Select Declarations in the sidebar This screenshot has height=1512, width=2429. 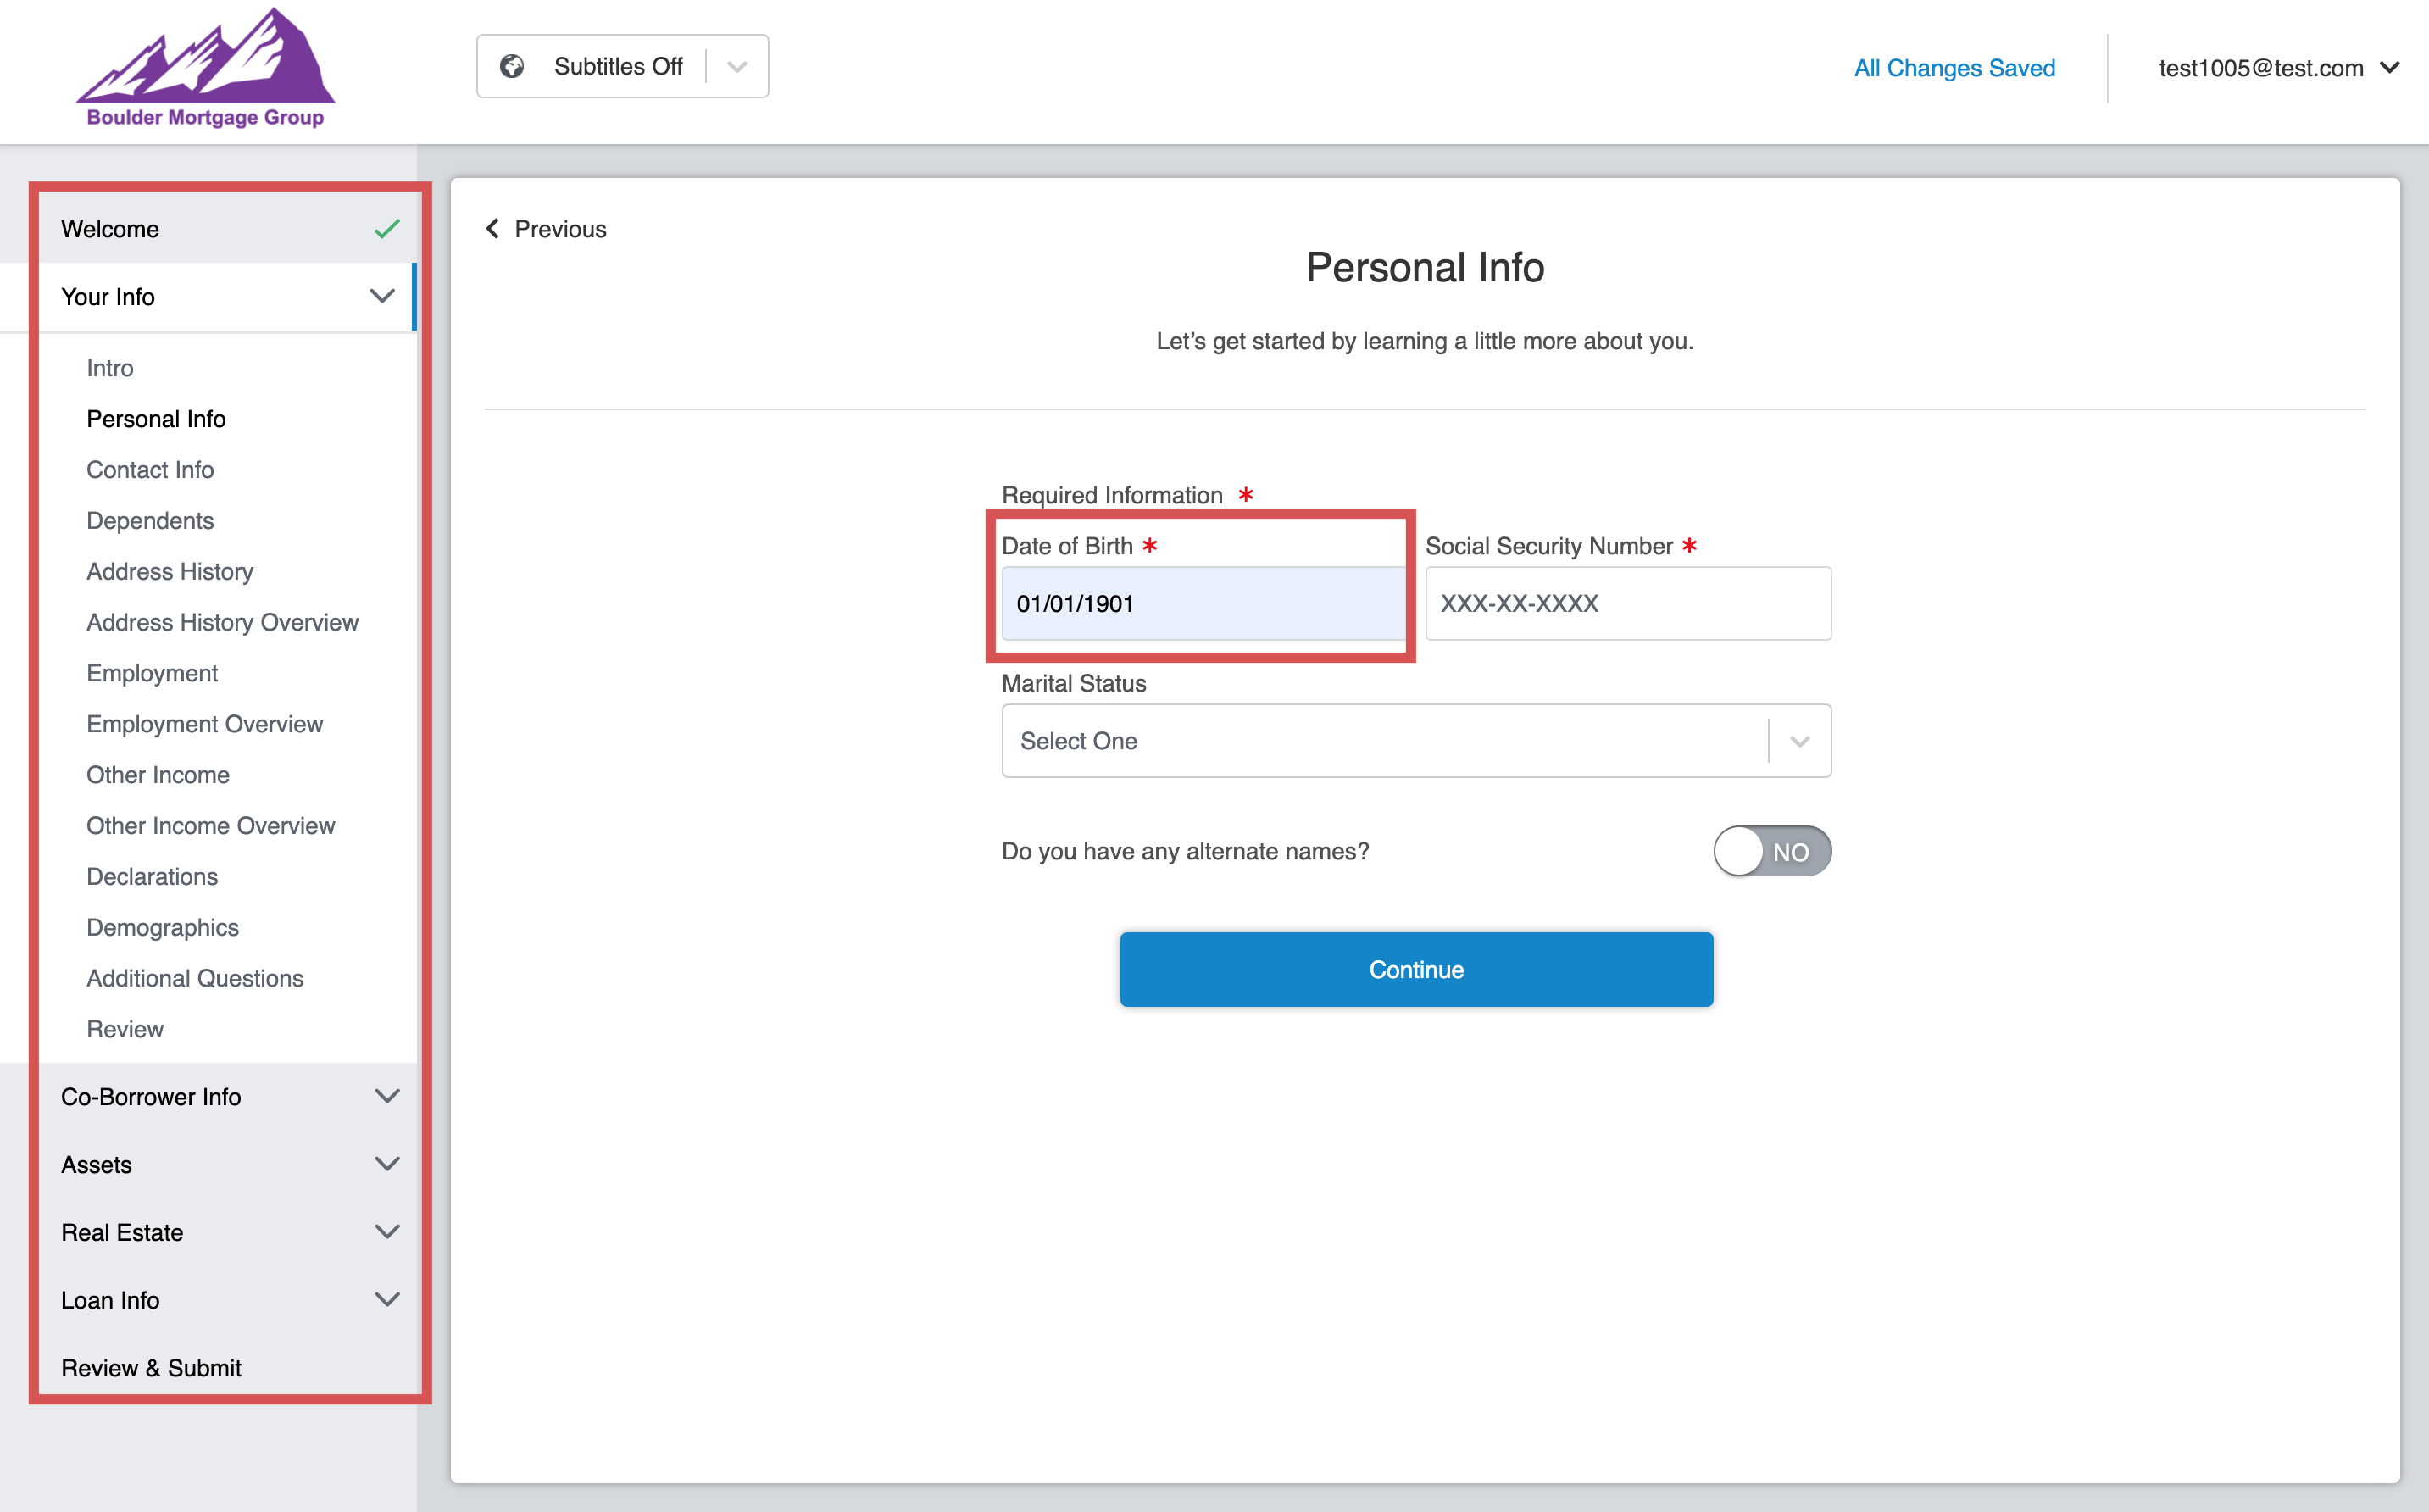tap(152, 877)
